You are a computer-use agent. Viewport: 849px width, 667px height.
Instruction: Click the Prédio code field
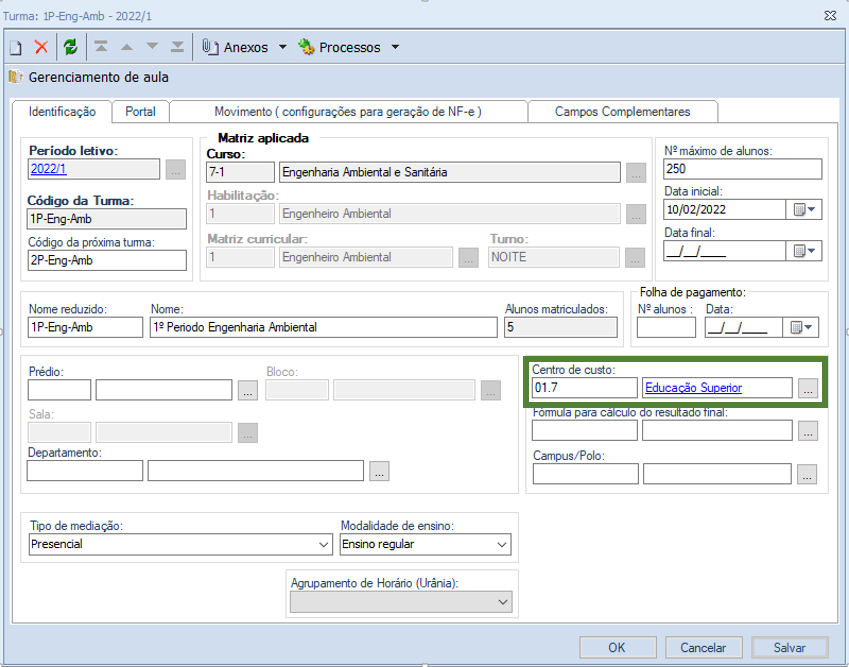click(x=60, y=390)
